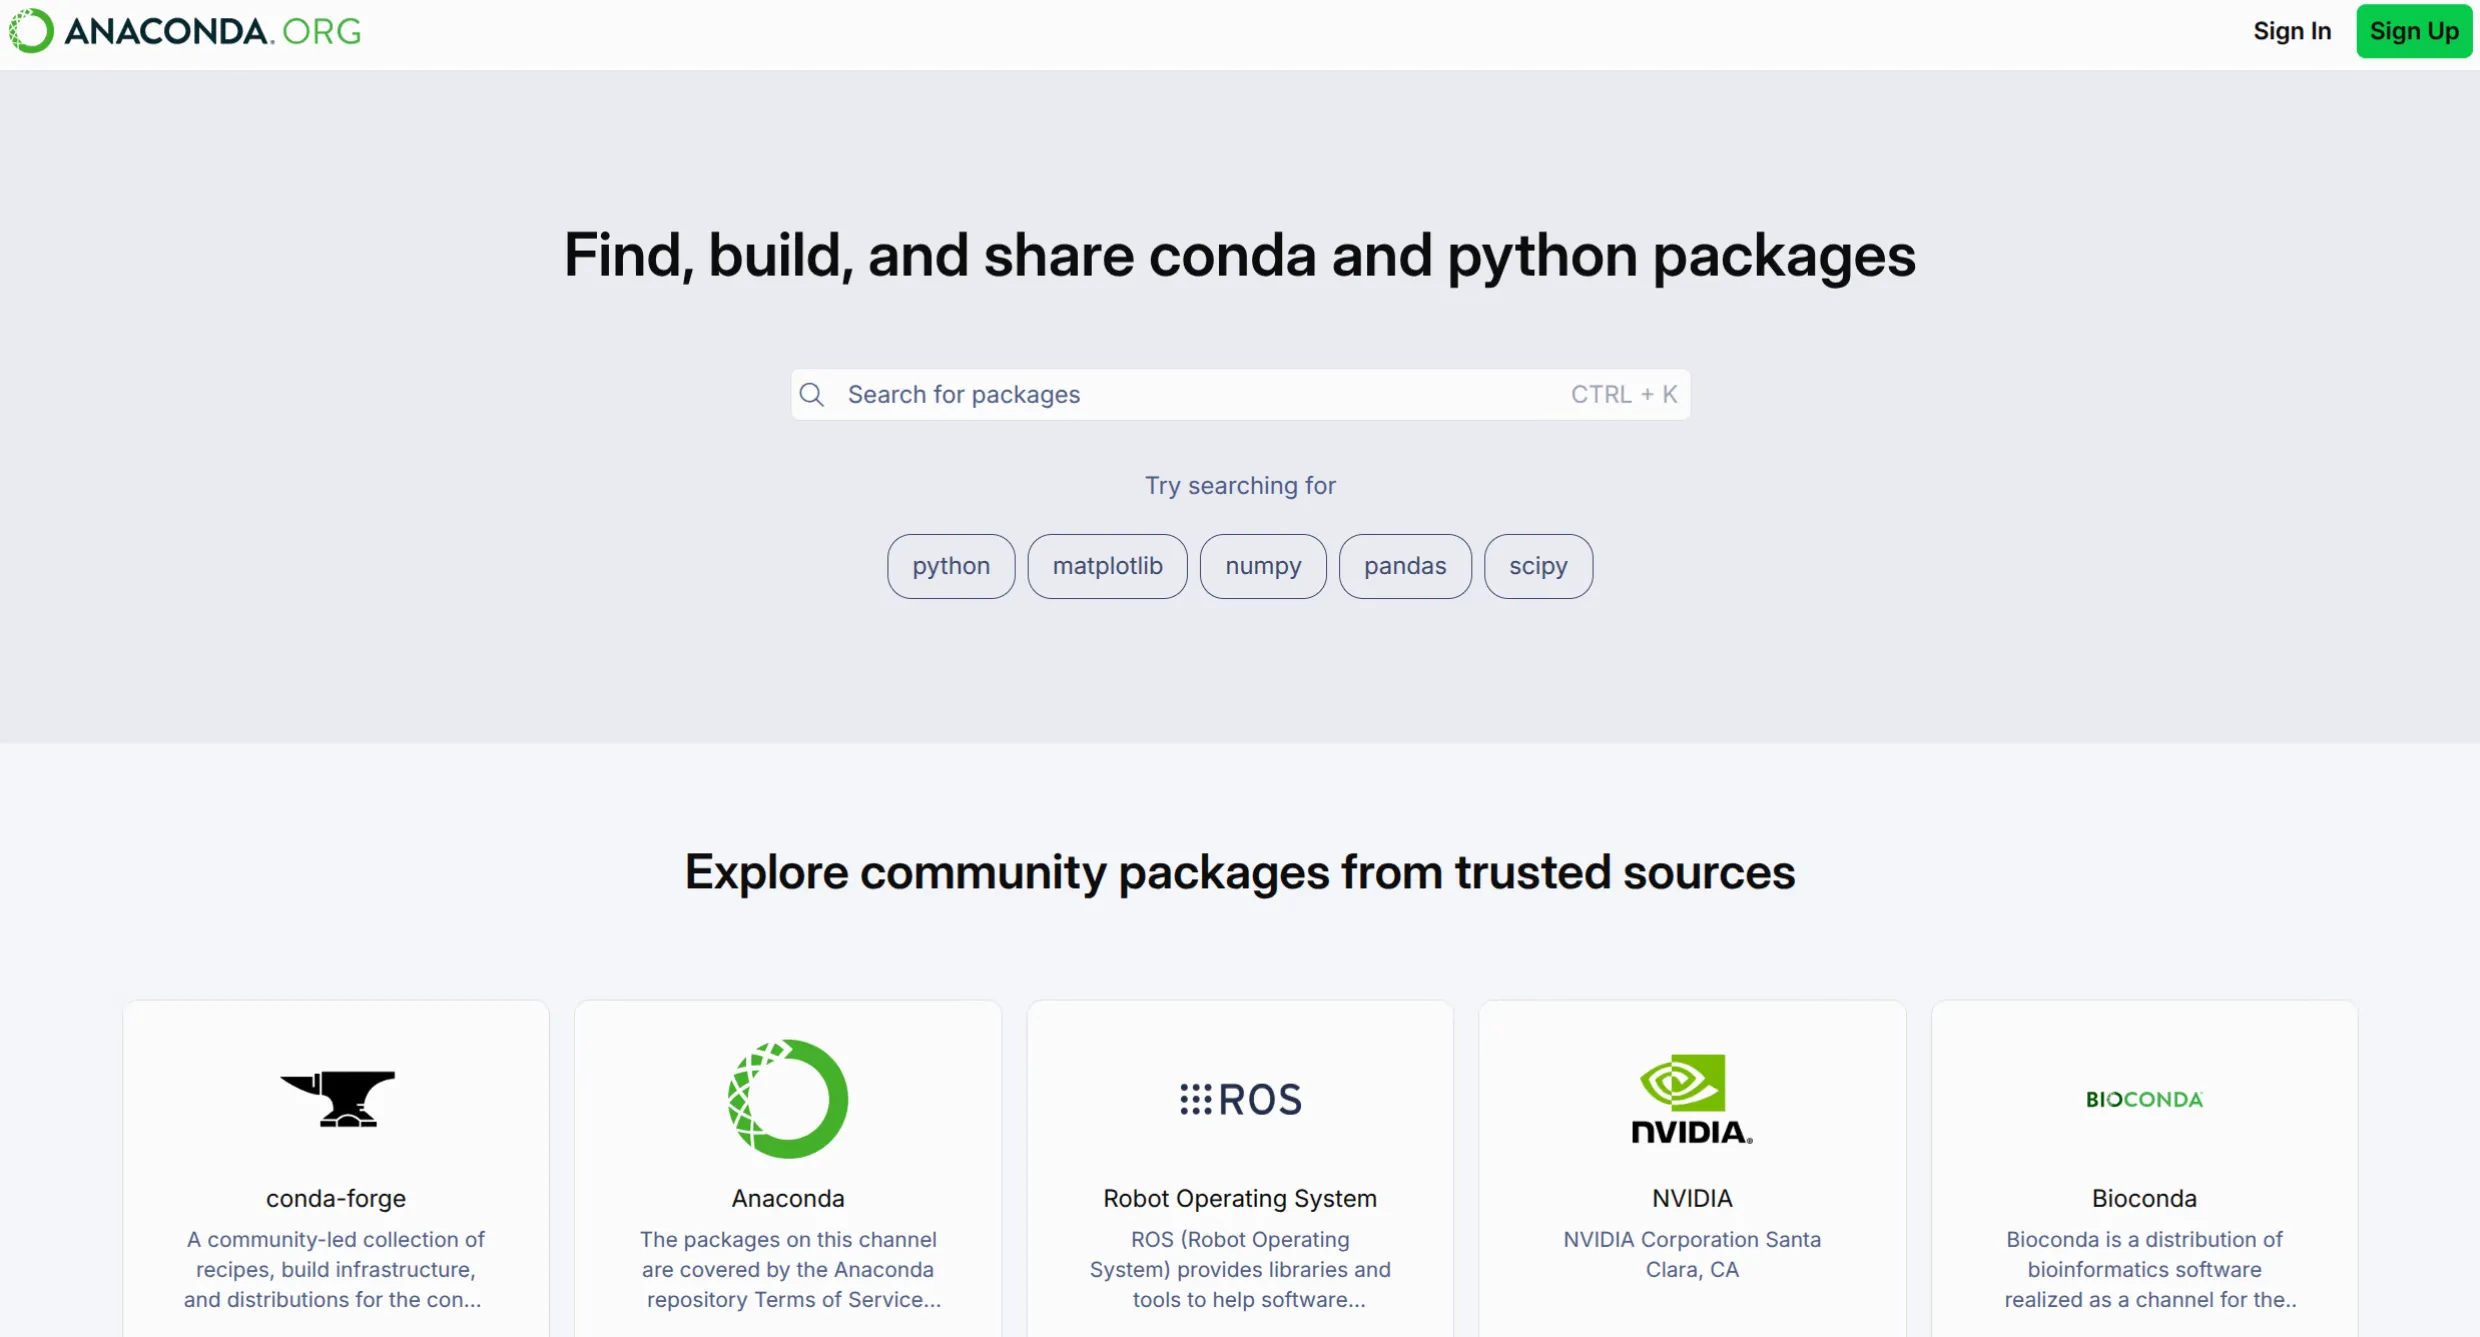Click Anaconda Terms of Service description text
This screenshot has width=2480, height=1337.
pyautogui.click(x=790, y=1269)
